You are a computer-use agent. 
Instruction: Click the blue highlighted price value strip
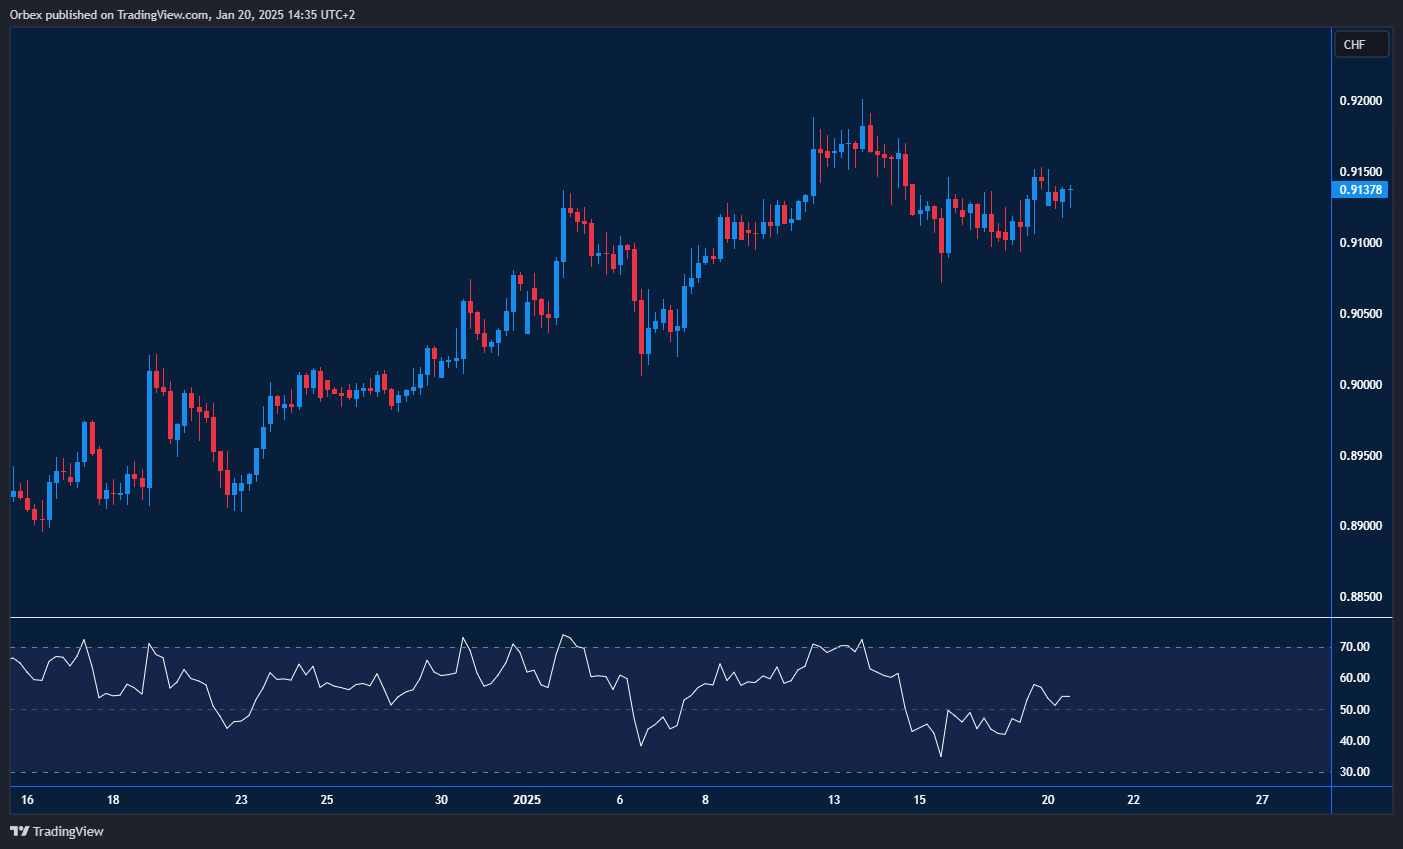click(1359, 189)
